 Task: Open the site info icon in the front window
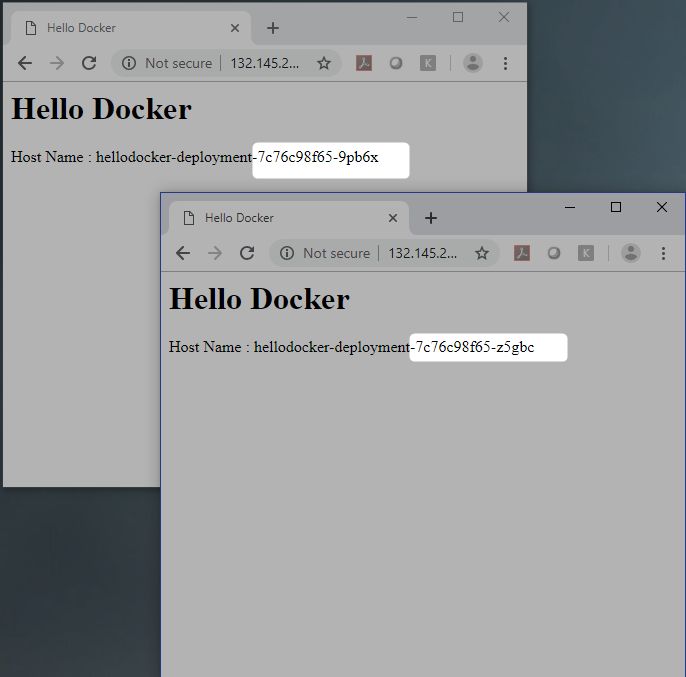coord(287,253)
